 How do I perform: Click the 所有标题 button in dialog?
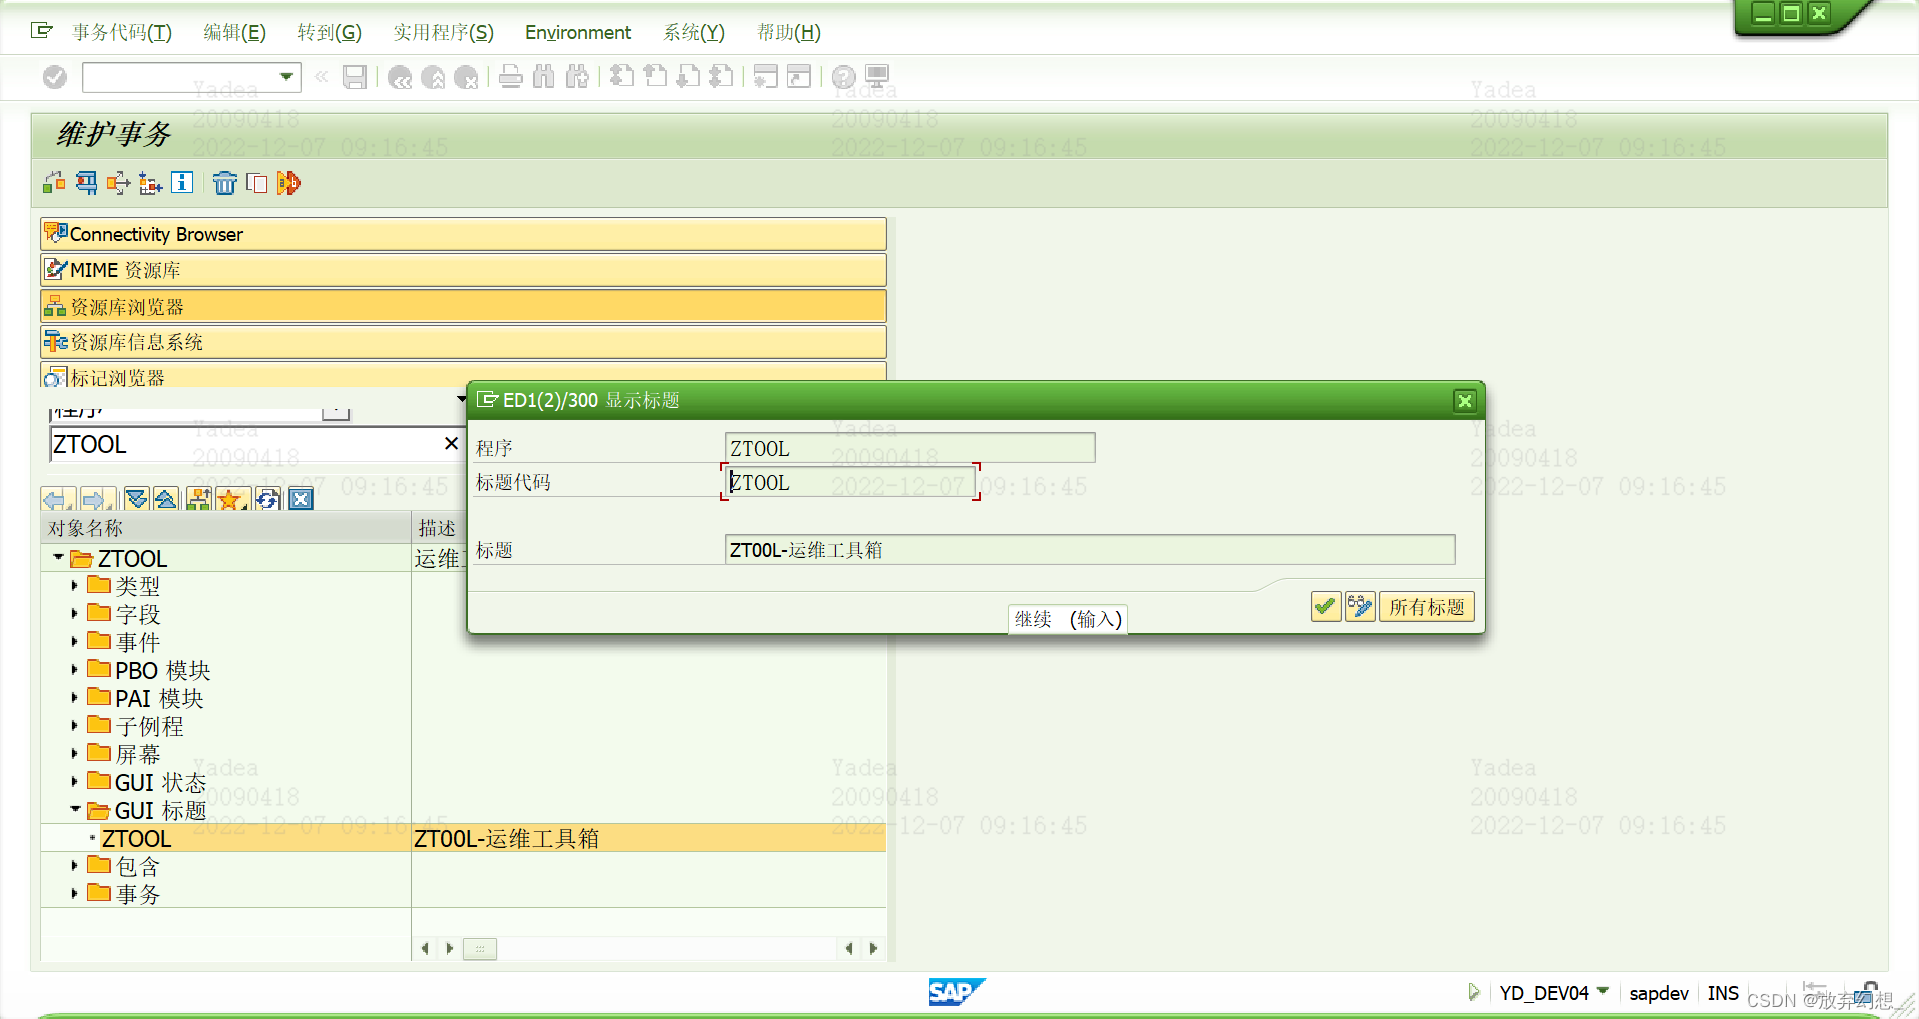click(1426, 607)
